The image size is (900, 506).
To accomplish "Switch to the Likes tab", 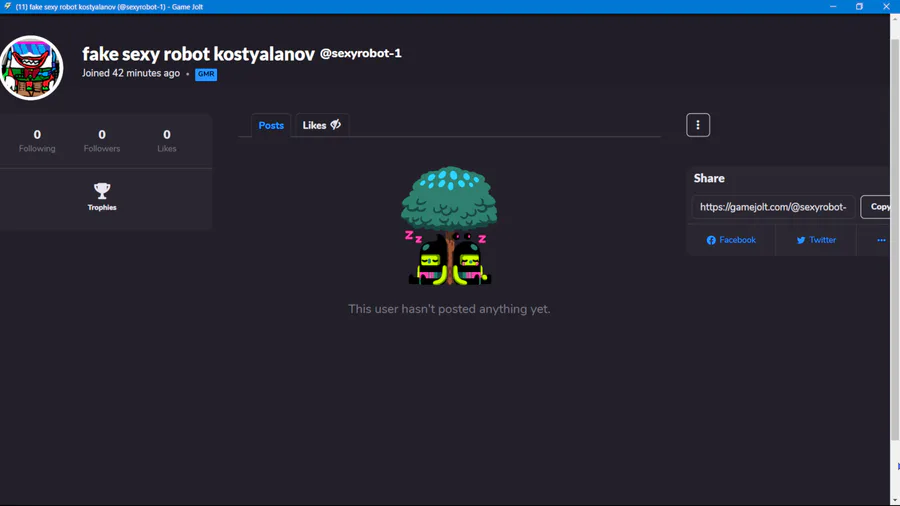I will 321,125.
